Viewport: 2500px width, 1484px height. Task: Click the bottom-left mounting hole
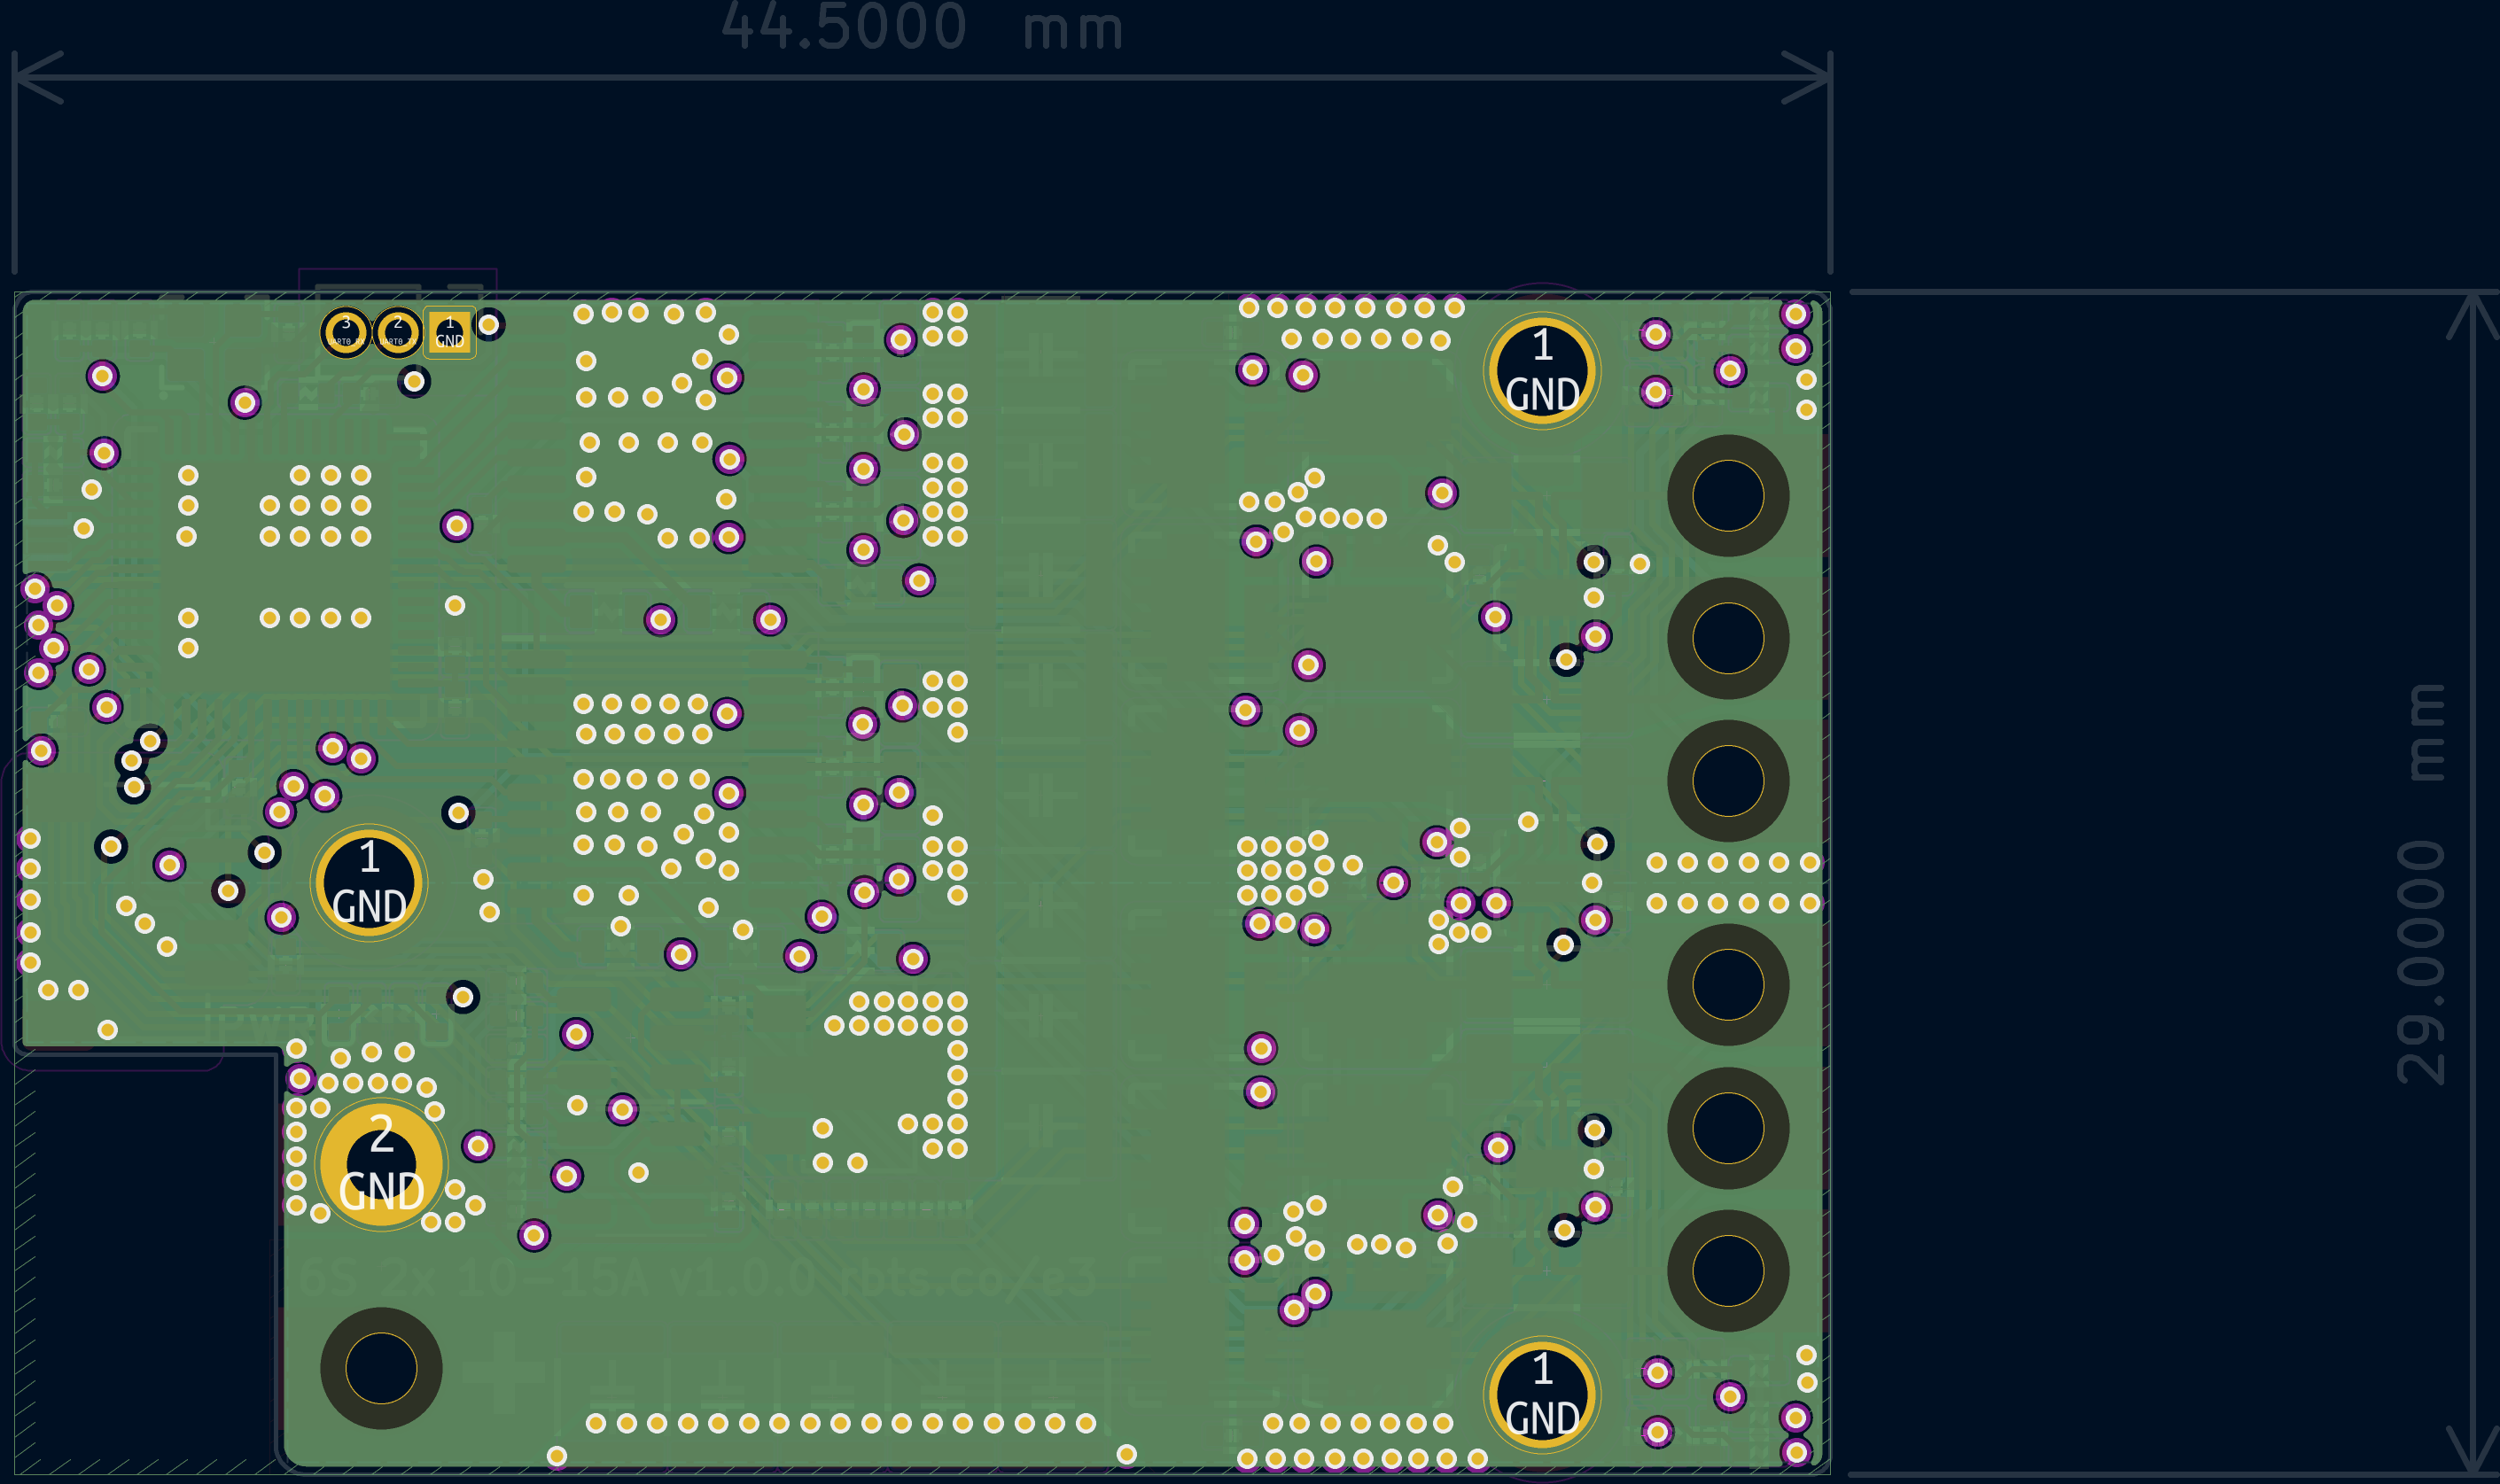coord(381,1368)
